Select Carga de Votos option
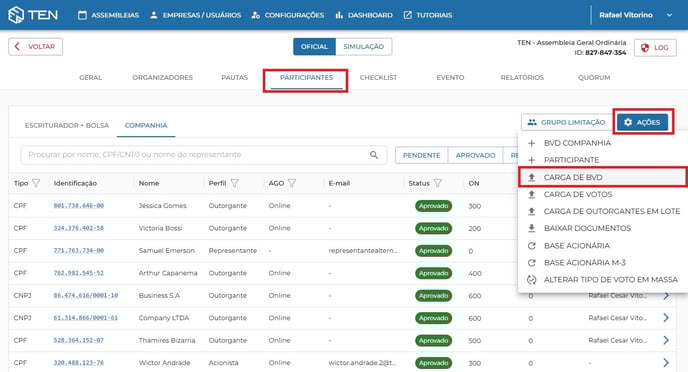 602,194
